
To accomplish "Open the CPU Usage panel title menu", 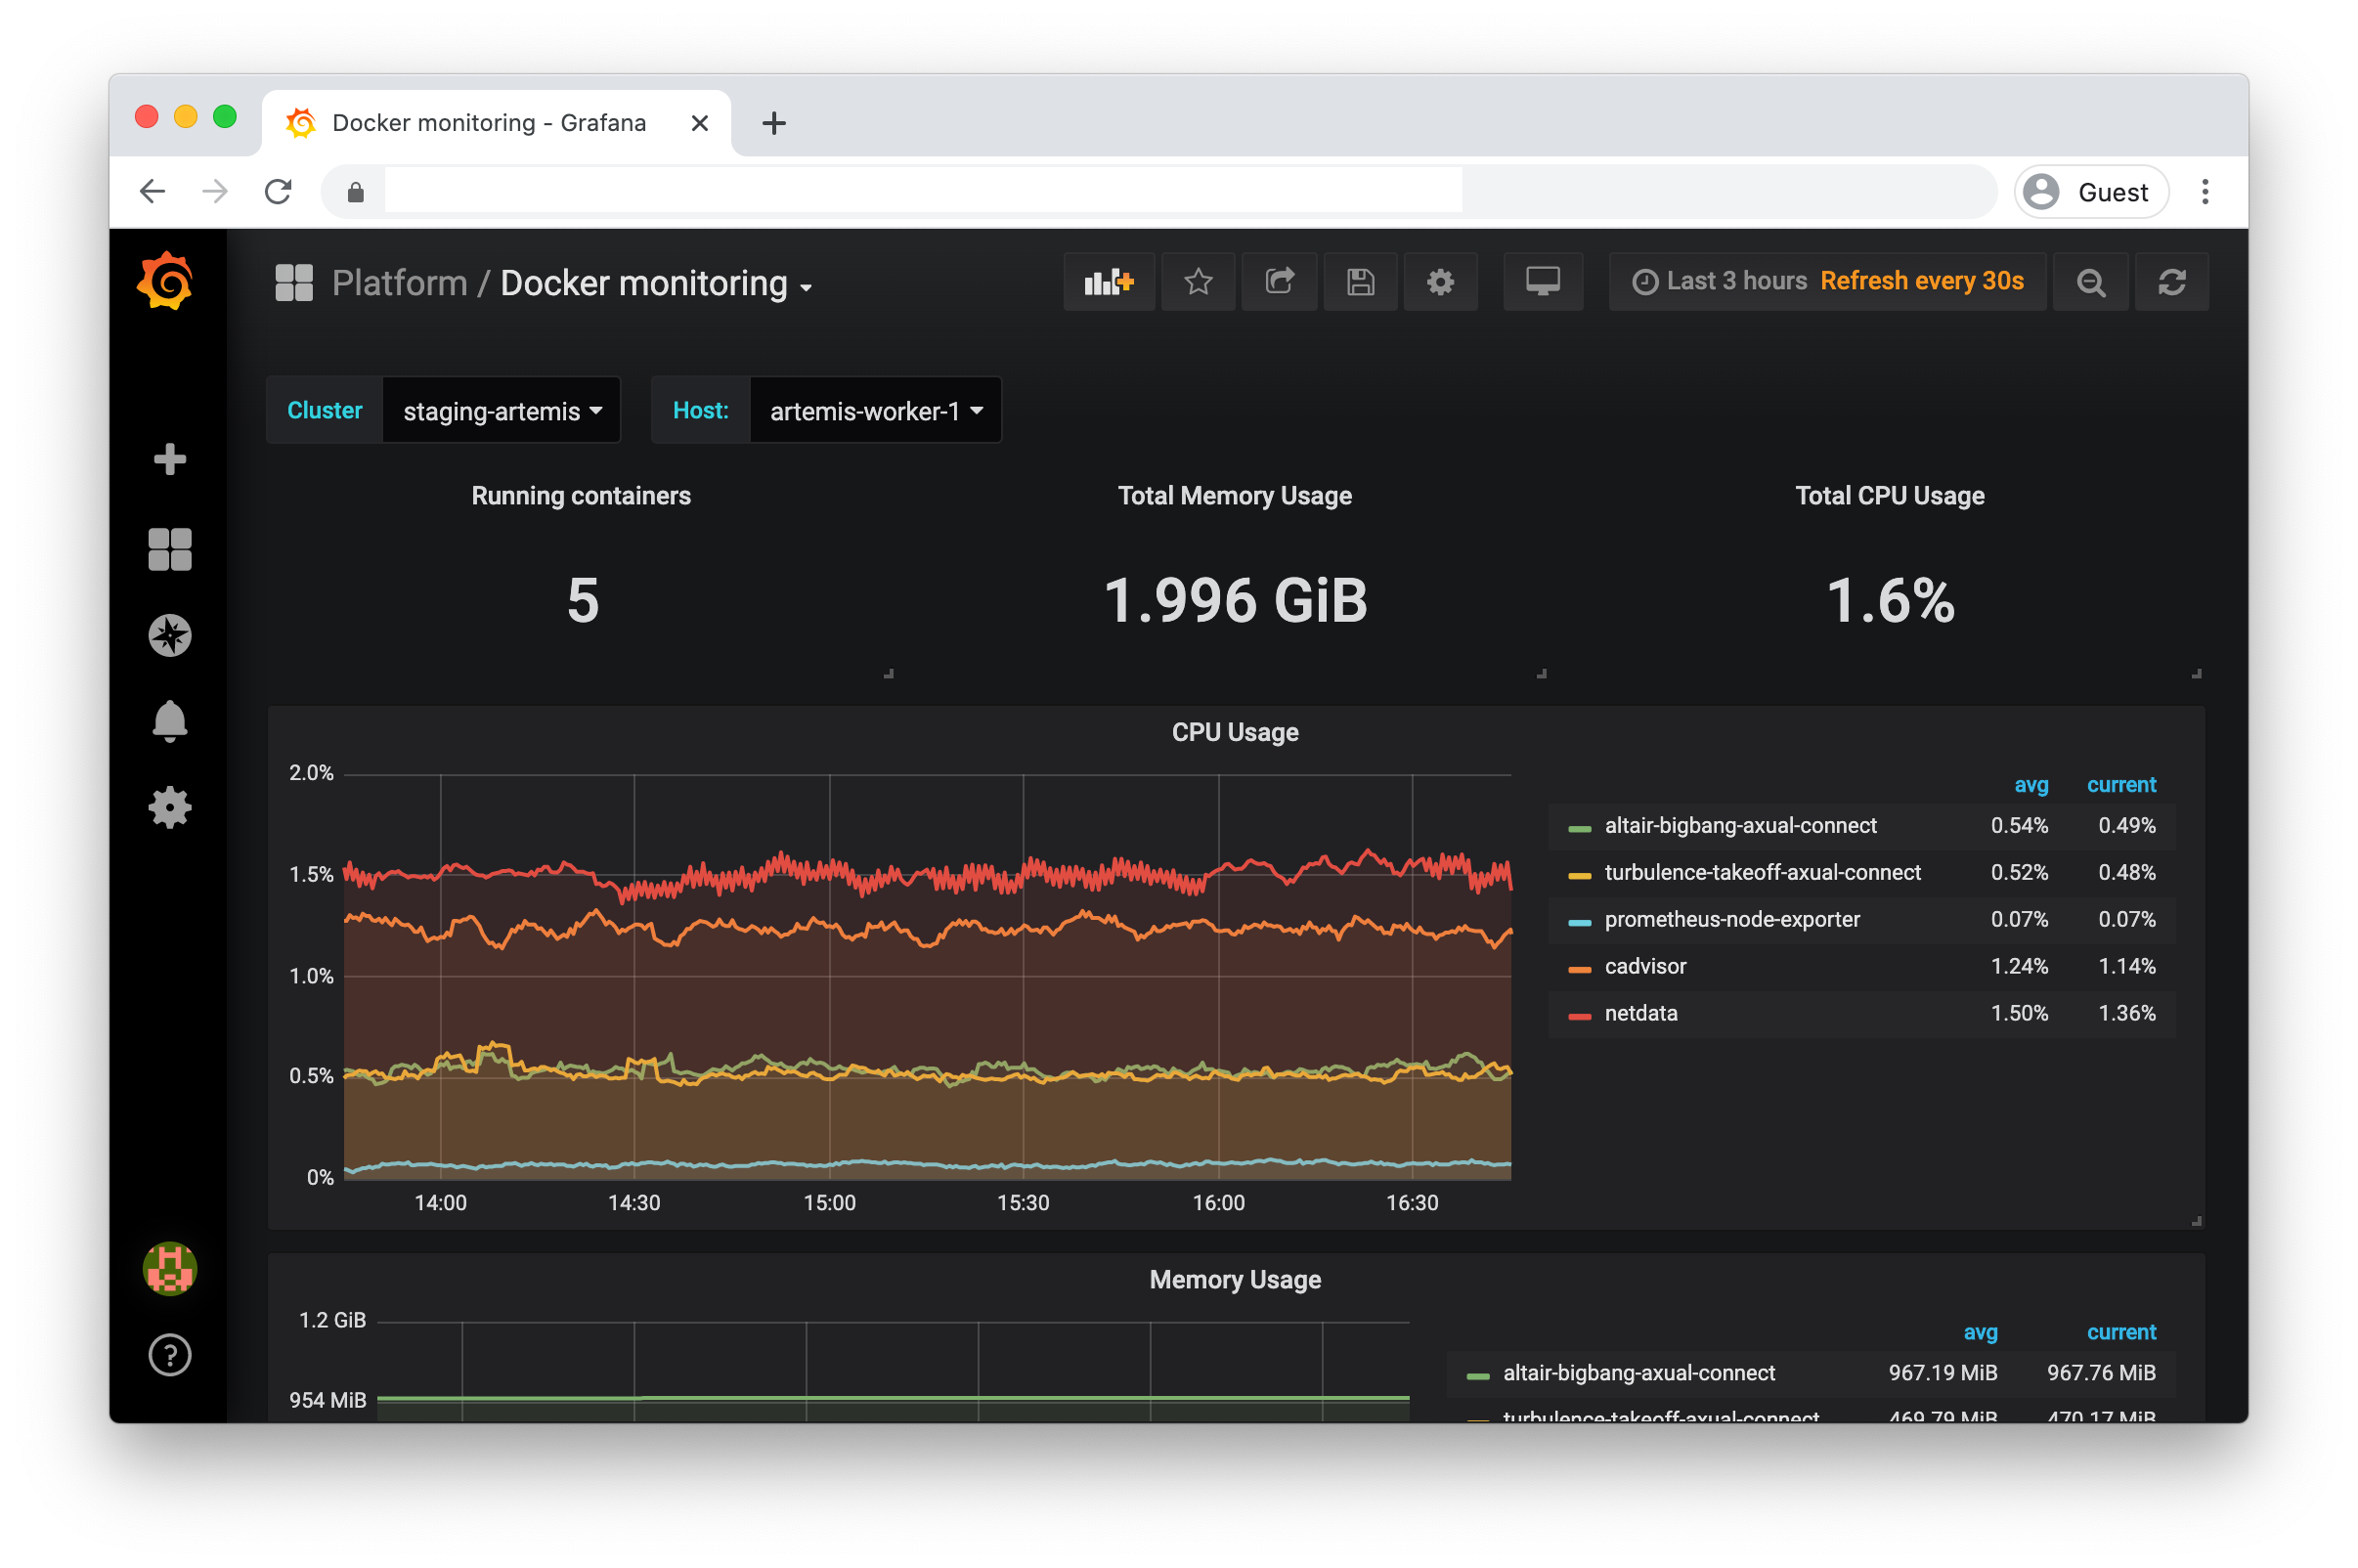I will (1234, 732).
